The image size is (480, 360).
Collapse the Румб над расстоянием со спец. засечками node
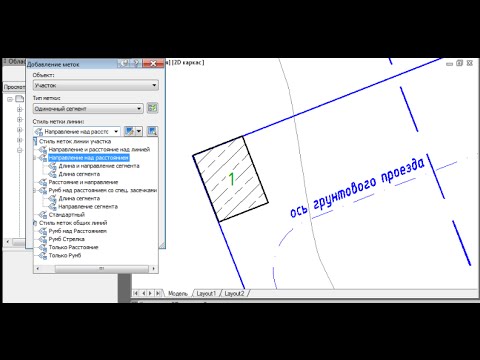point(35,190)
